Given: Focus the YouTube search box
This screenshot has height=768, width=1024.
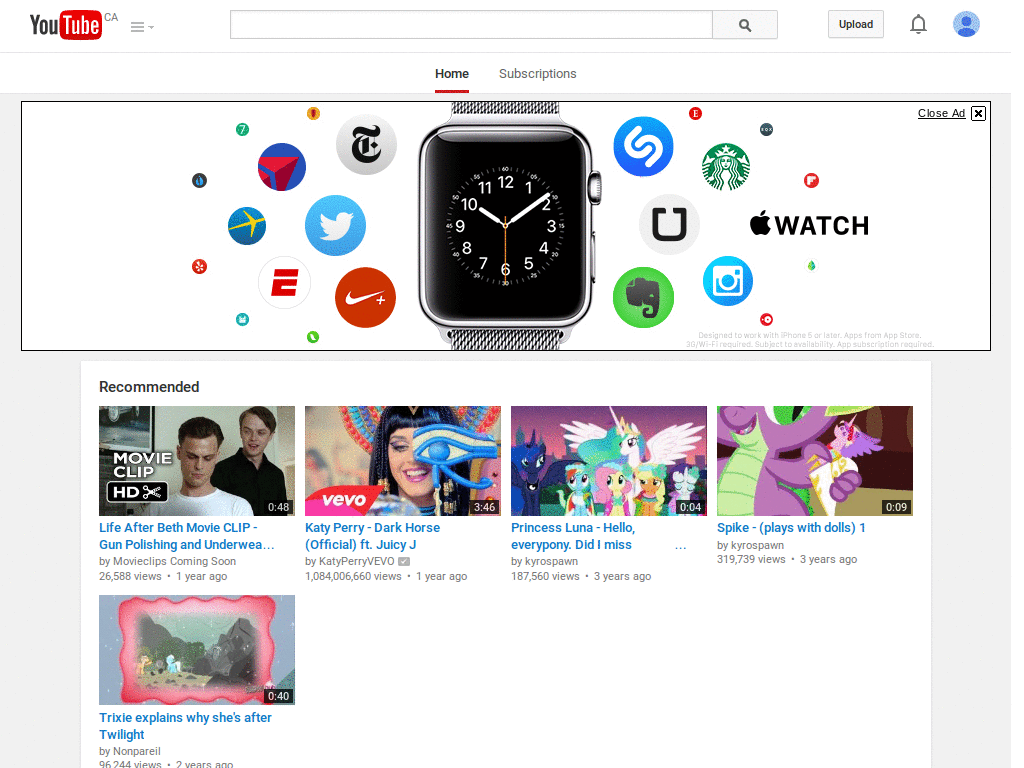Looking at the screenshot, I should [471, 25].
